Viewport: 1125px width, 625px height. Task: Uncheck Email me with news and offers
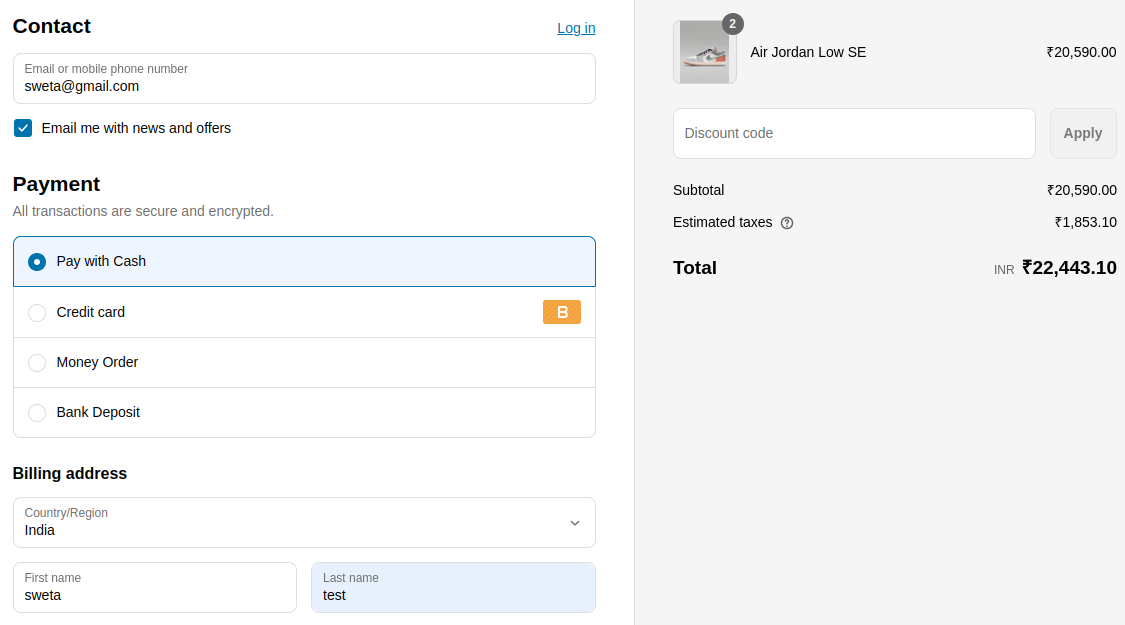click(x=23, y=128)
